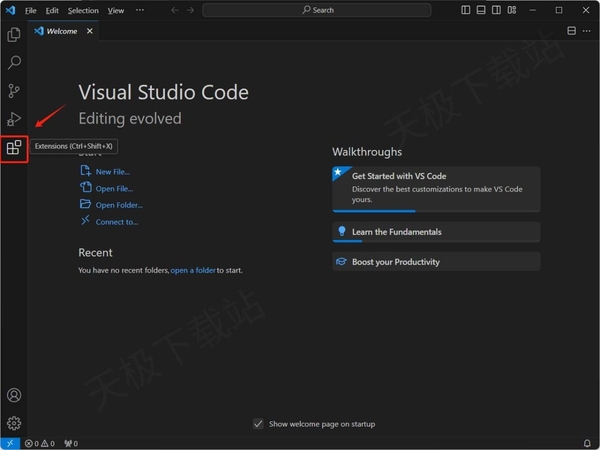Viewport: 600px width, 450px height.
Task: Open the File menu
Action: [x=31, y=10]
